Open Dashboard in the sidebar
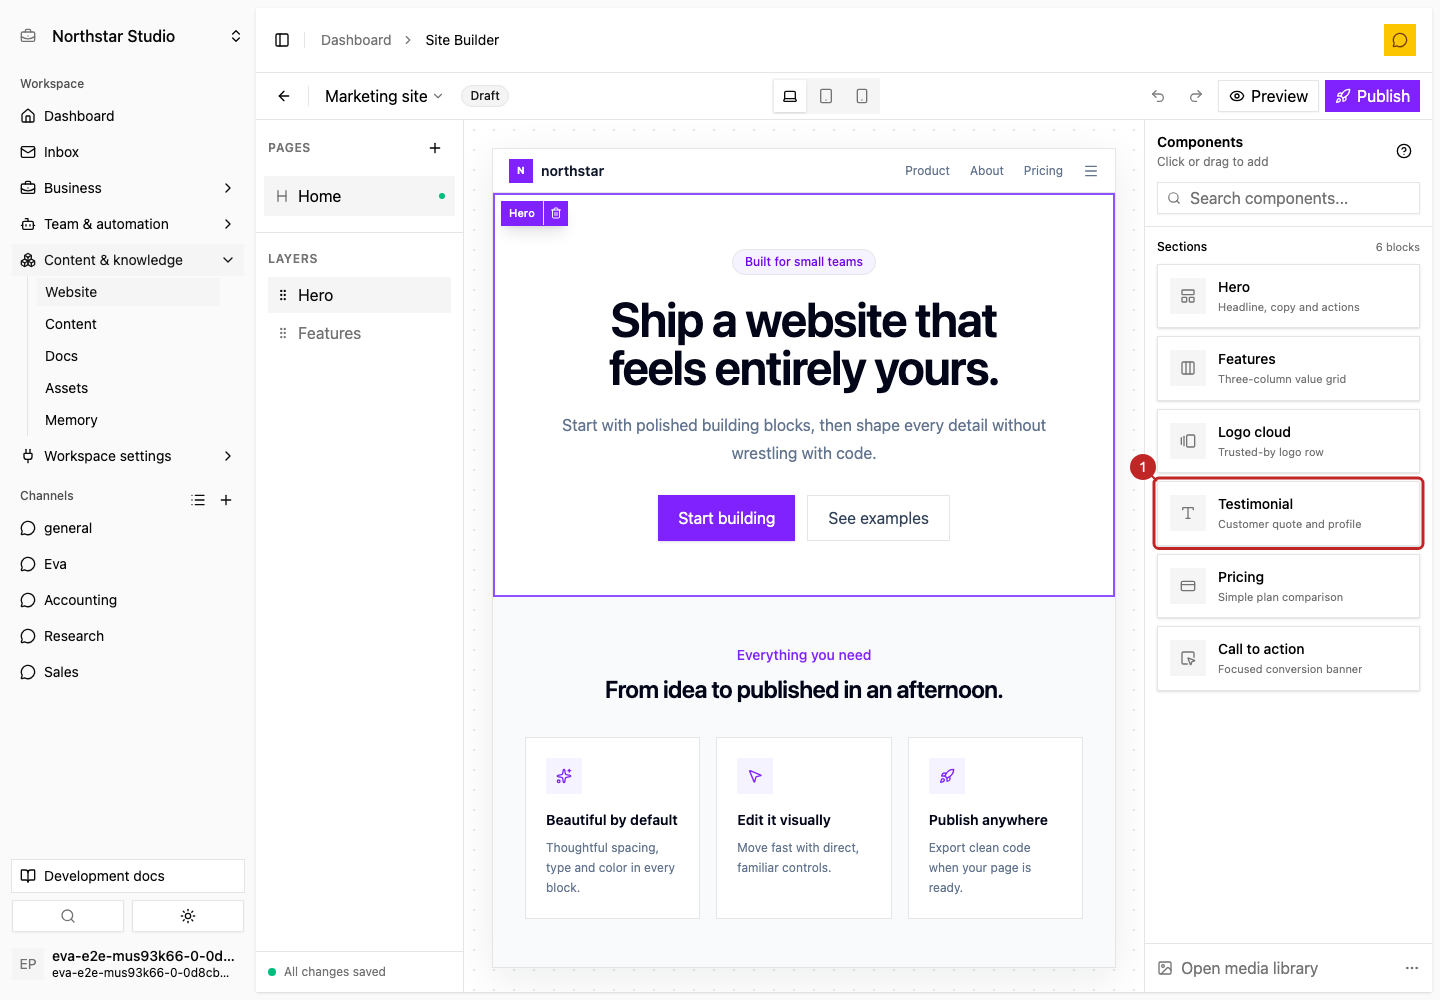The image size is (1440, 1000). [128, 116]
